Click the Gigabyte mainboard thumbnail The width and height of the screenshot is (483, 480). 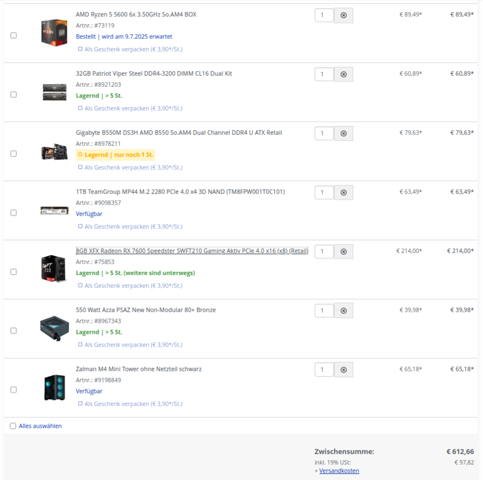tap(54, 152)
